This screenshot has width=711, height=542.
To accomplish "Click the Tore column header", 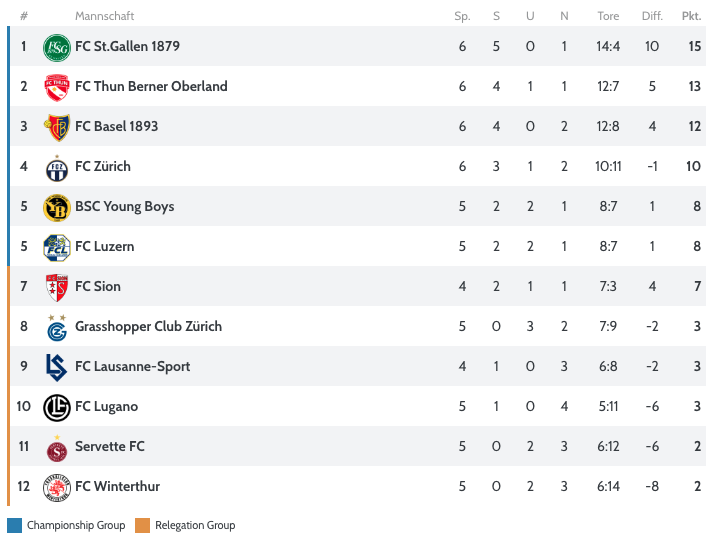I will [x=608, y=16].
